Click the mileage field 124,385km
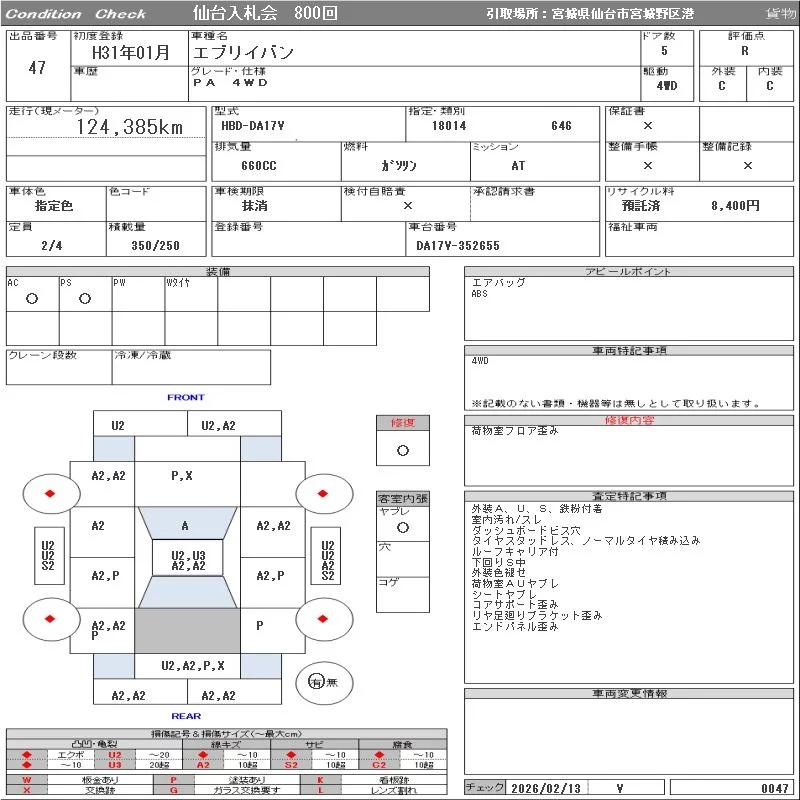 pyautogui.click(x=130, y=128)
